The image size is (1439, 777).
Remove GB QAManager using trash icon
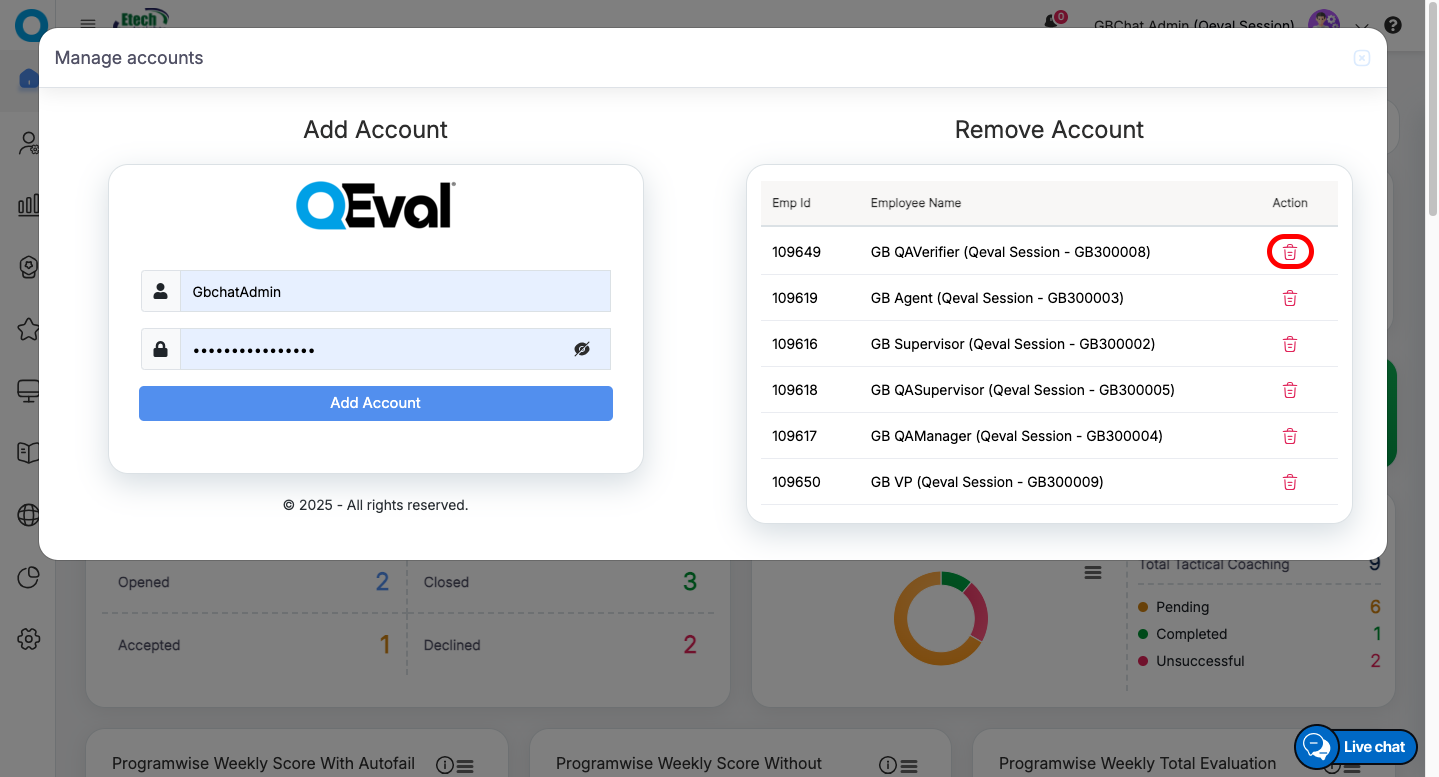(1290, 436)
